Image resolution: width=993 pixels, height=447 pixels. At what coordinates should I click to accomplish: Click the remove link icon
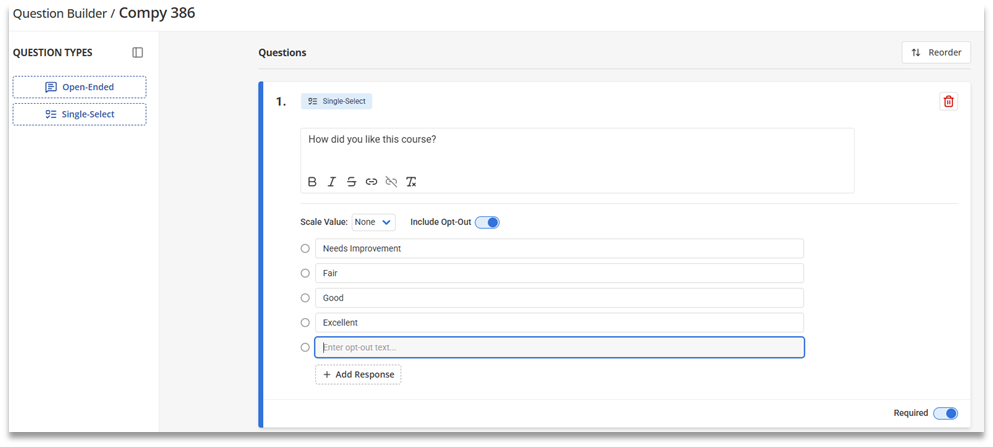coord(391,182)
